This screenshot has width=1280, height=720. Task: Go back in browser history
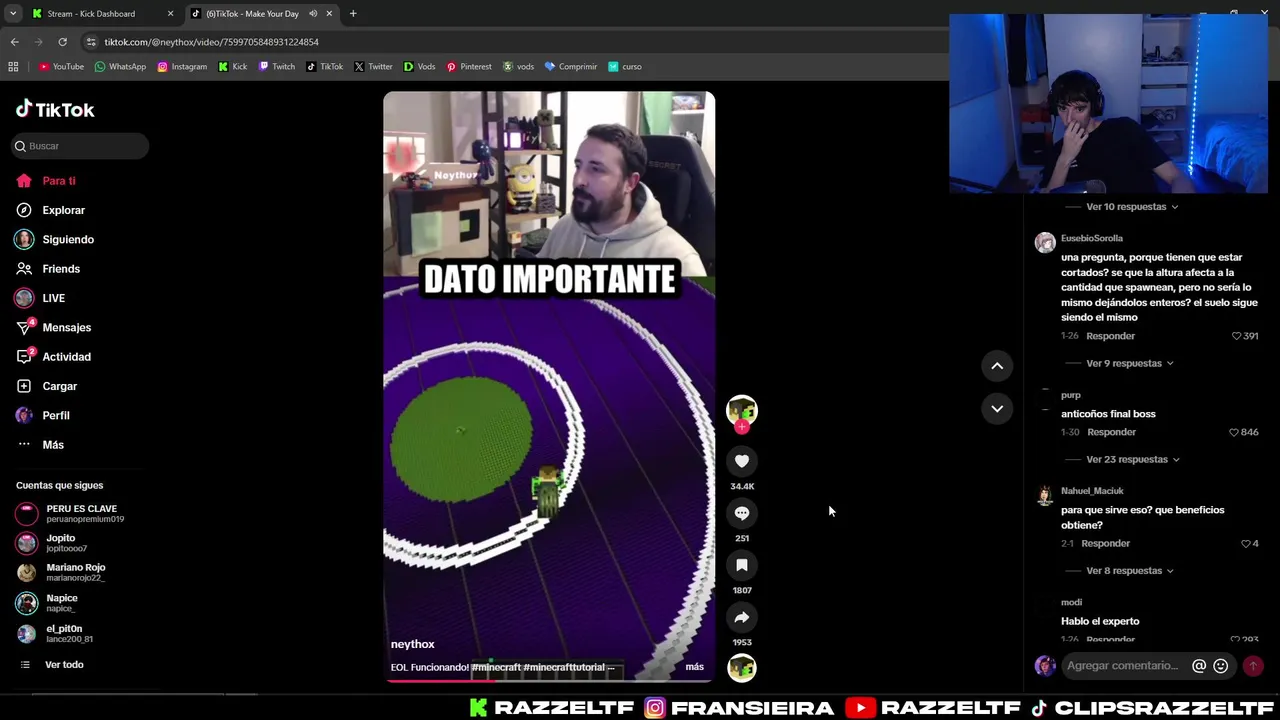[x=14, y=42]
